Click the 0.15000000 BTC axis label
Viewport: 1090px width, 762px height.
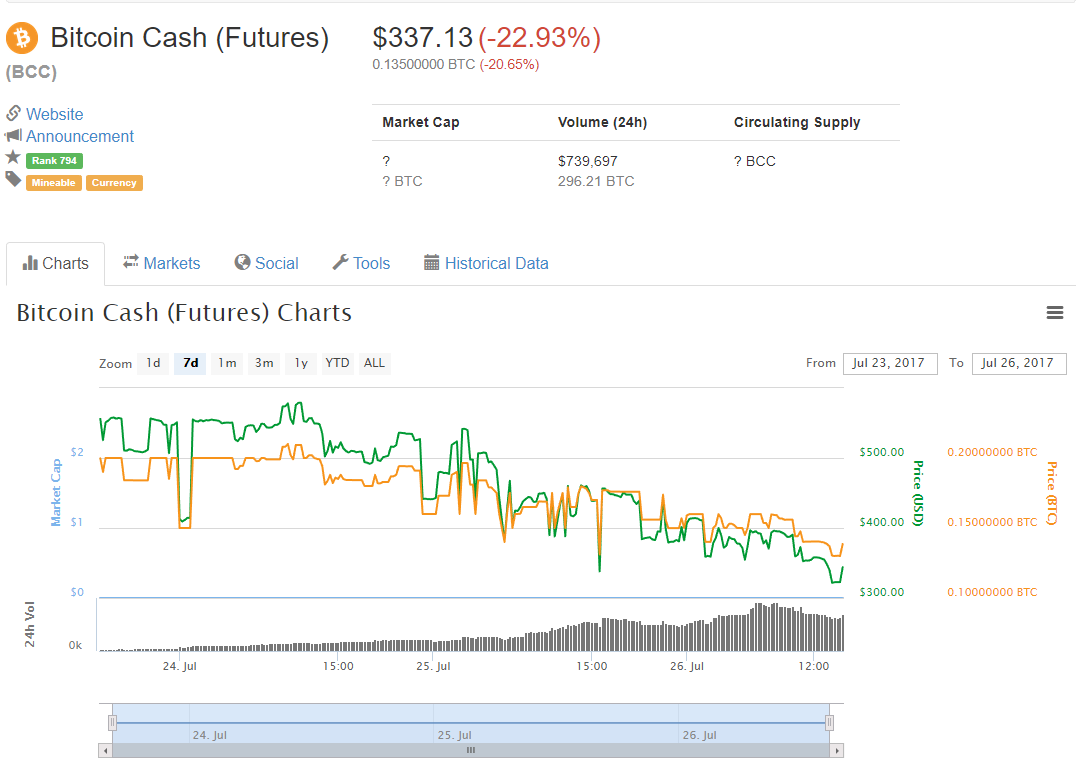pos(992,522)
